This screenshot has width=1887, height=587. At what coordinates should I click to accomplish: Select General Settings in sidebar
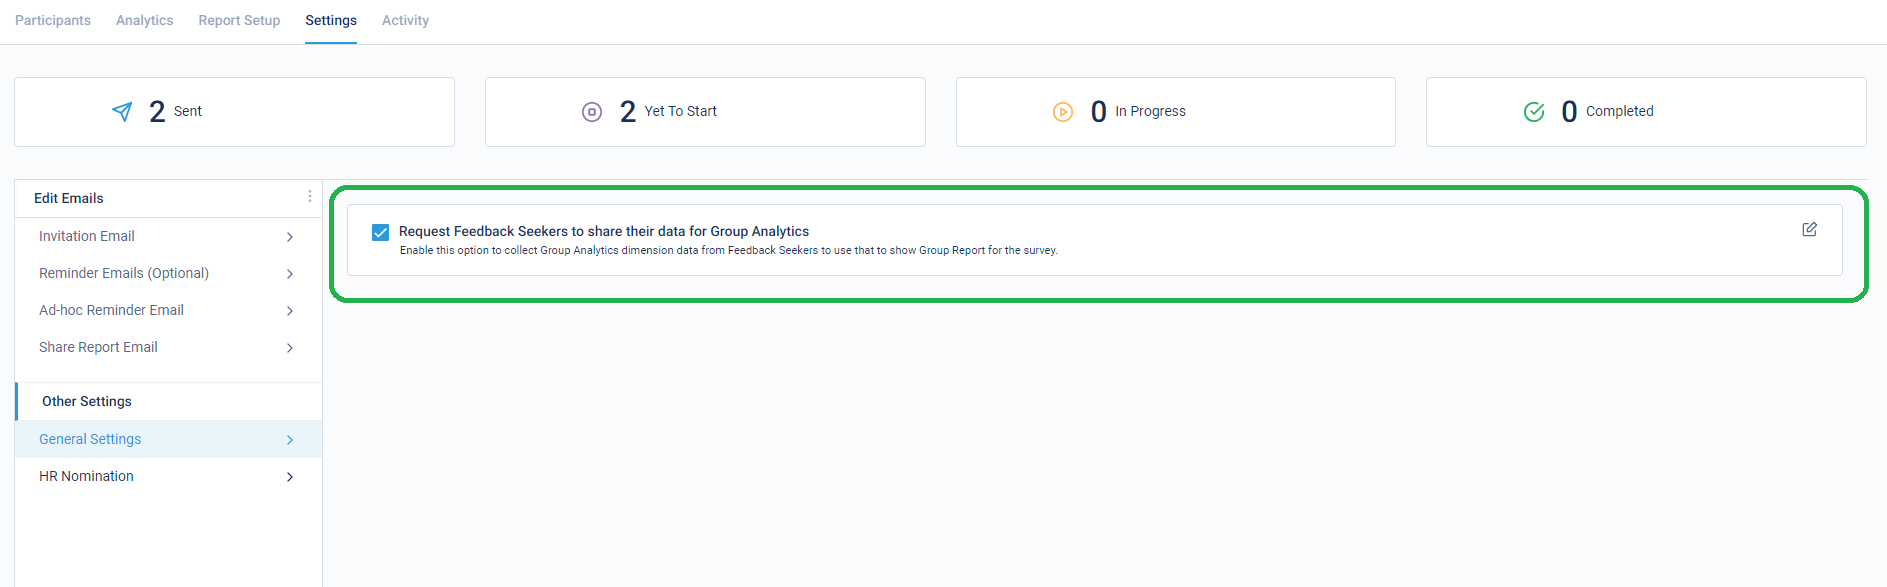coord(168,439)
